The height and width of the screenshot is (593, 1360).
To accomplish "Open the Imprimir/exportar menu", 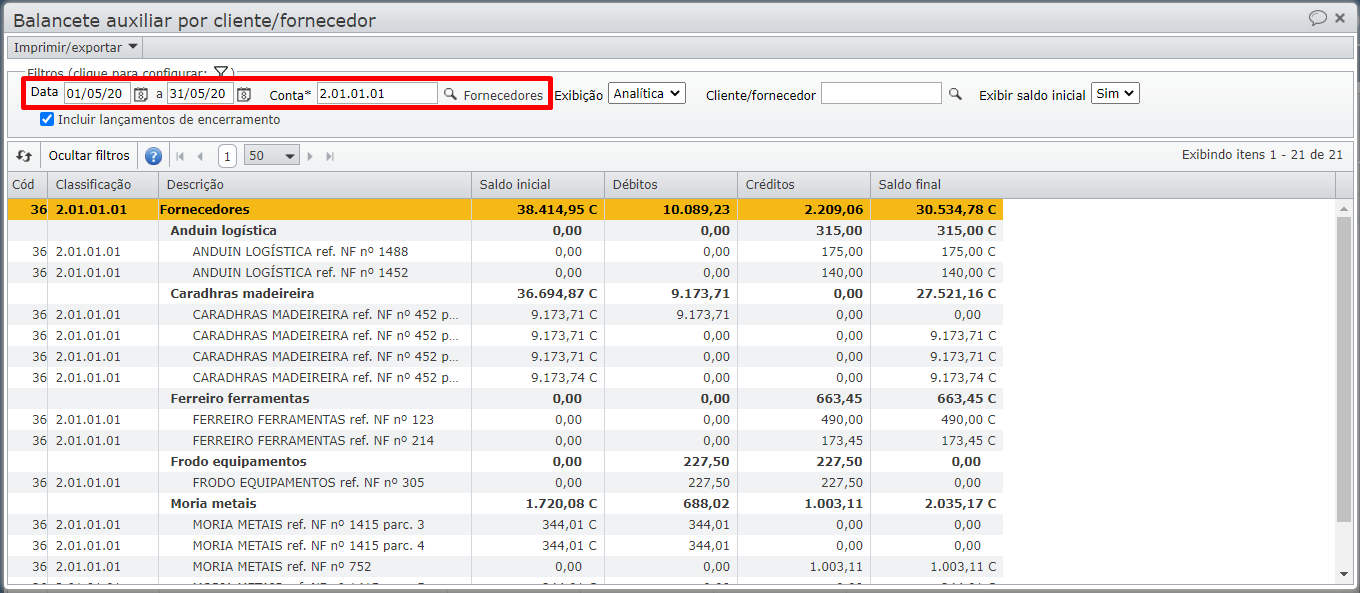I will click(x=75, y=47).
